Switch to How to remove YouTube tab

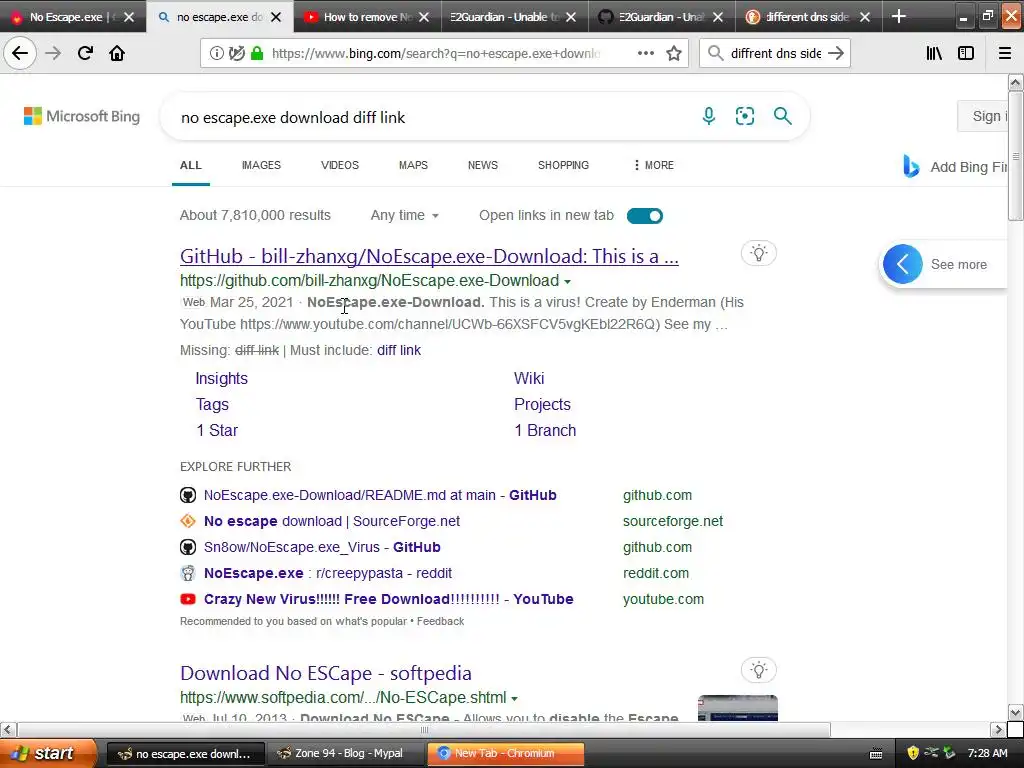[x=367, y=17]
